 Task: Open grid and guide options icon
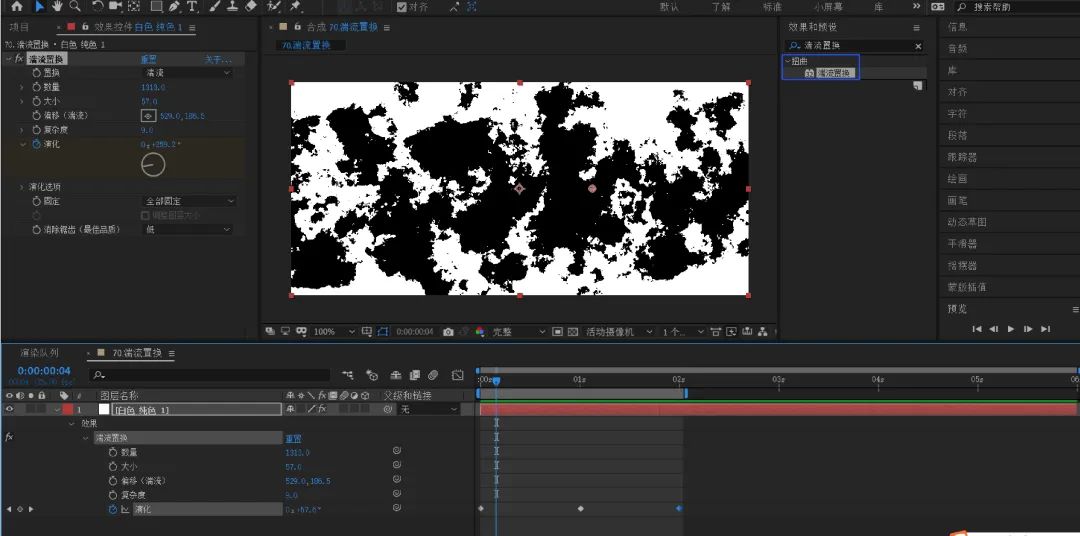[367, 331]
